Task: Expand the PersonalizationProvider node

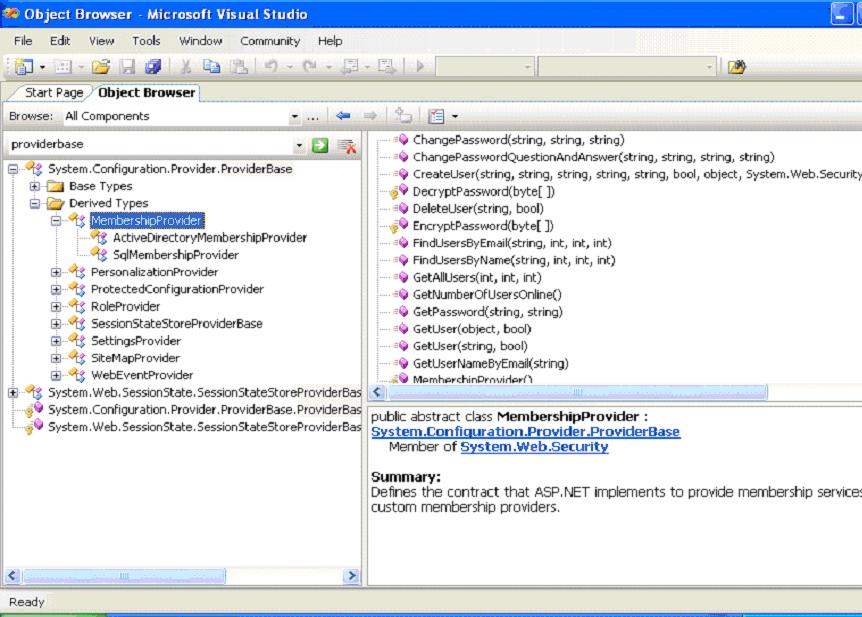Action: tap(56, 272)
